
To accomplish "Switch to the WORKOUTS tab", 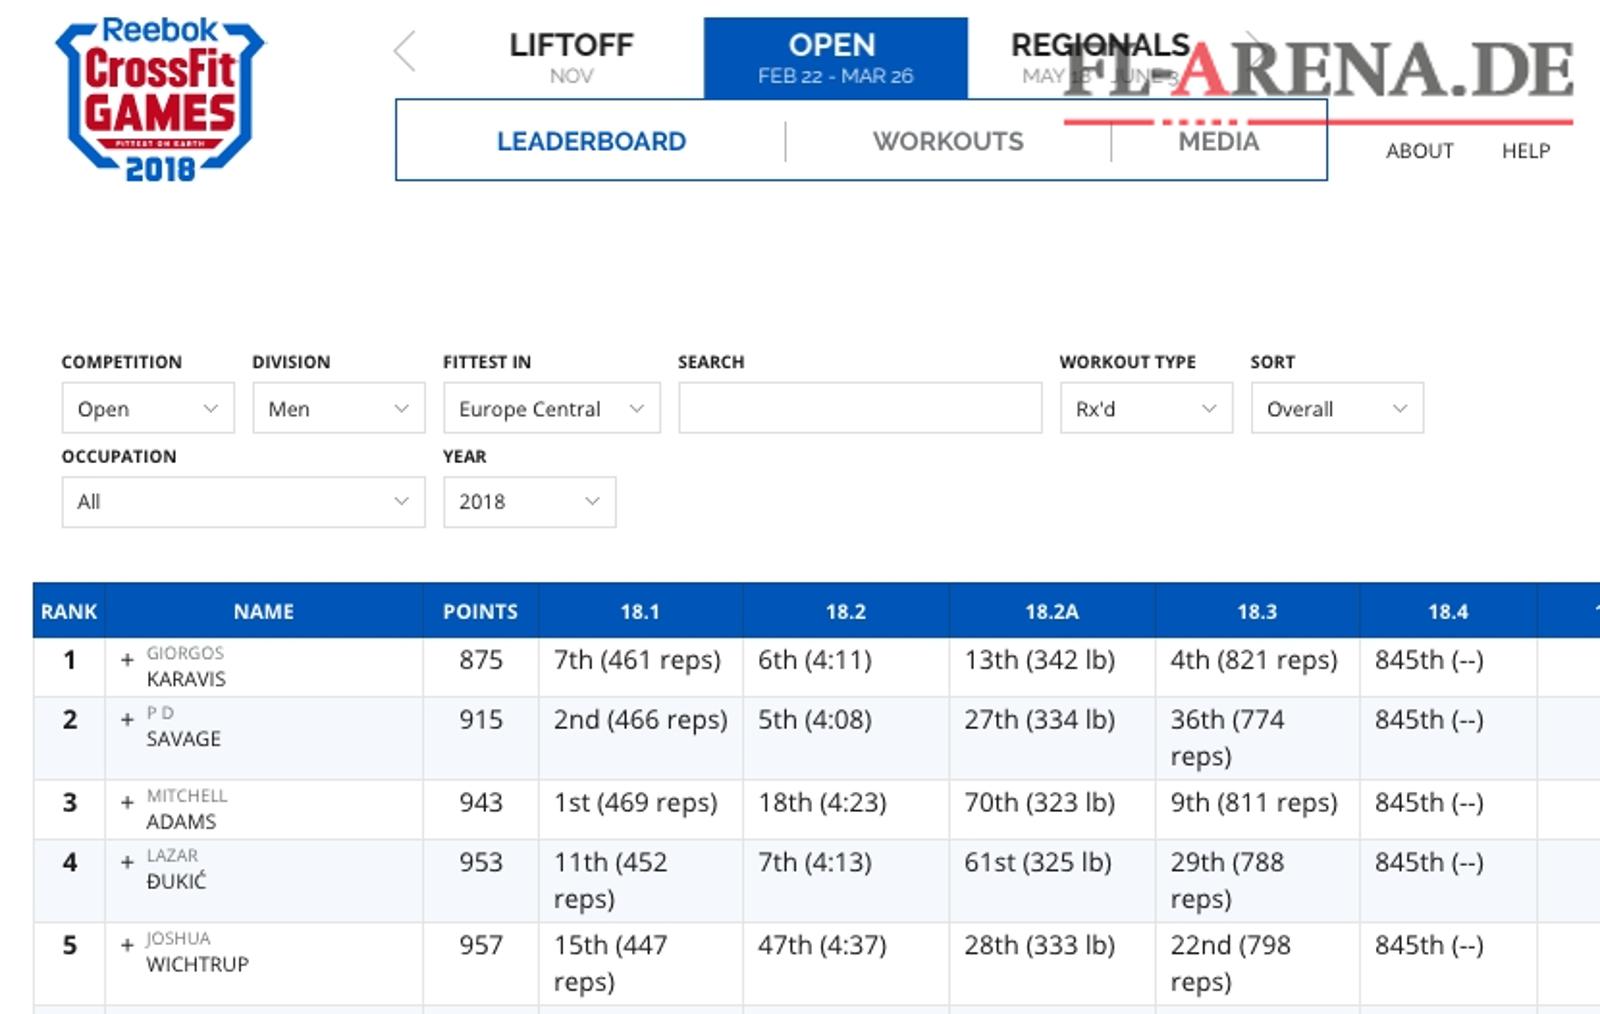I will (x=948, y=141).
